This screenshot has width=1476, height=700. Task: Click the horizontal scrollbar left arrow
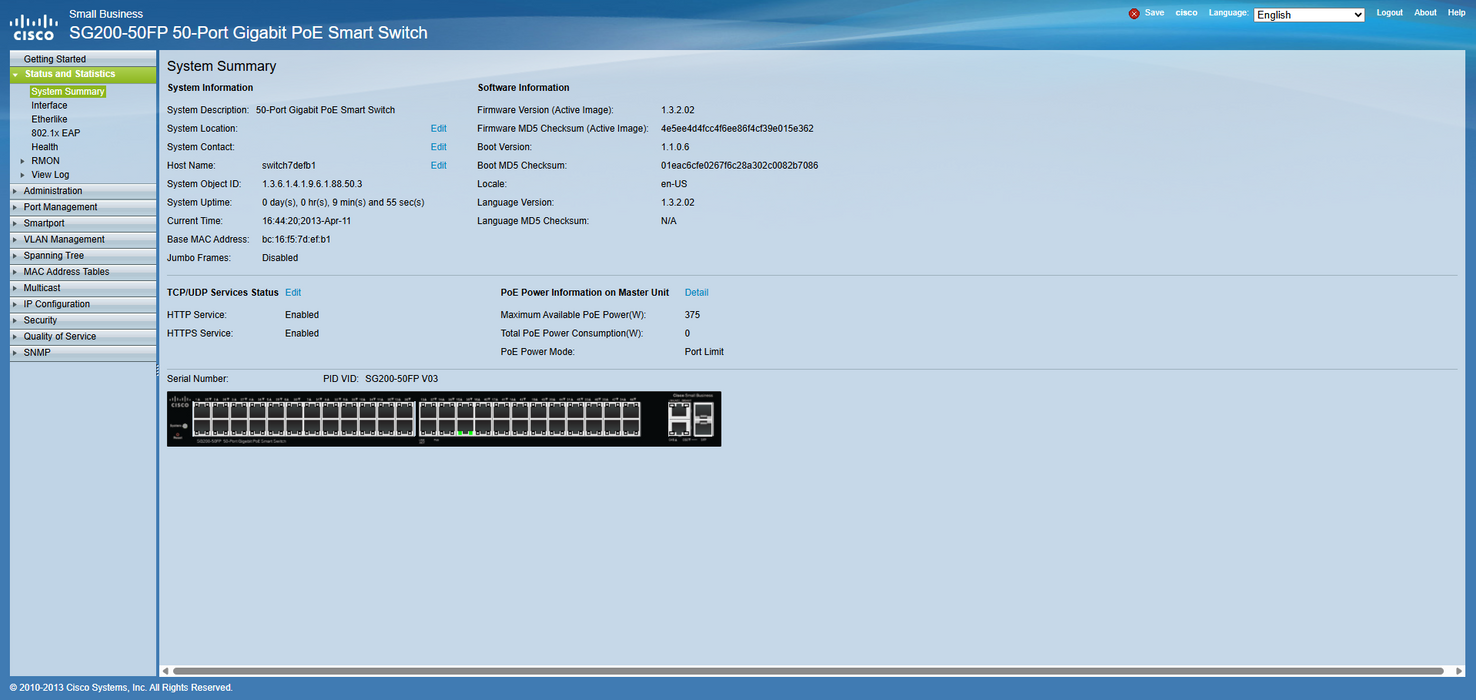[x=165, y=671]
